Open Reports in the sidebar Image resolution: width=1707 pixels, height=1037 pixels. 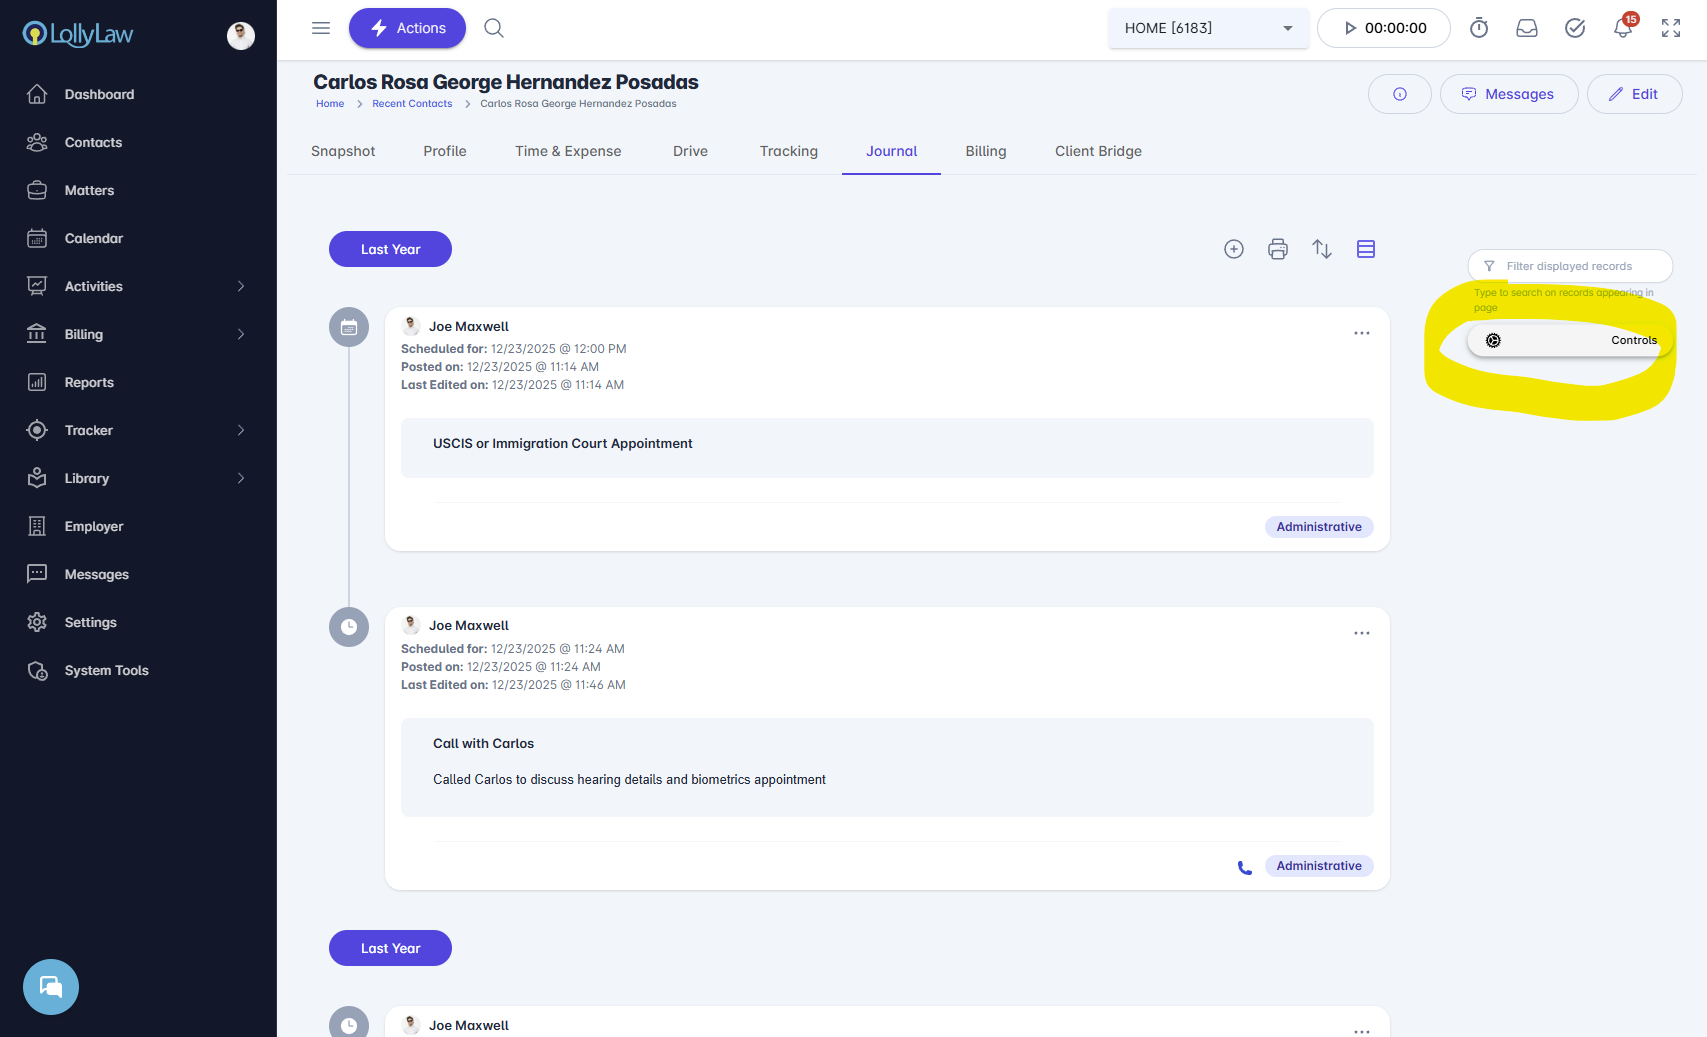(x=89, y=382)
